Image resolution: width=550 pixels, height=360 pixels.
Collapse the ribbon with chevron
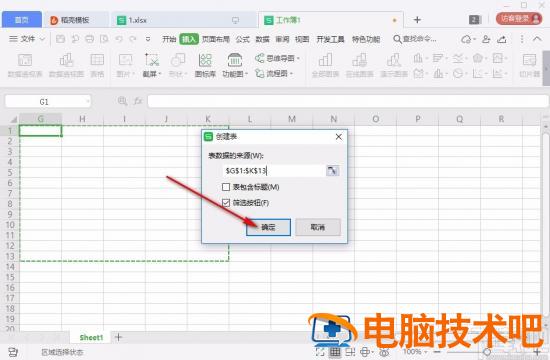coord(537,39)
